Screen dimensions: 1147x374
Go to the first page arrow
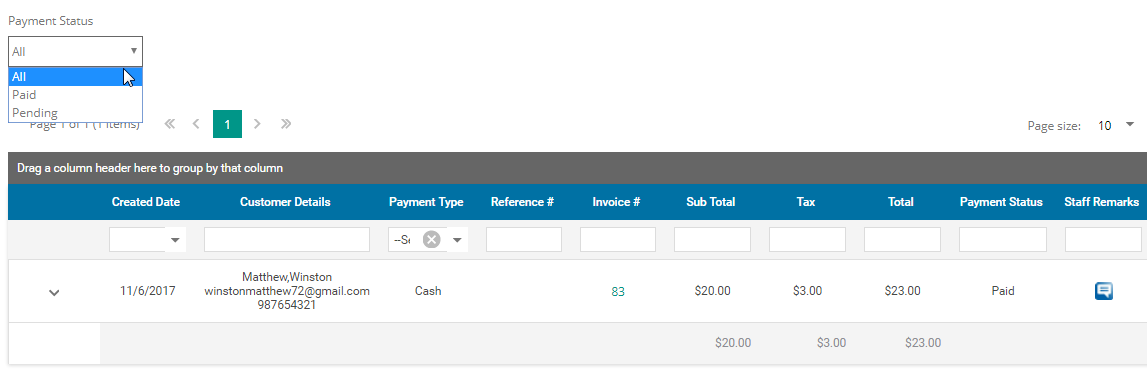[170, 124]
